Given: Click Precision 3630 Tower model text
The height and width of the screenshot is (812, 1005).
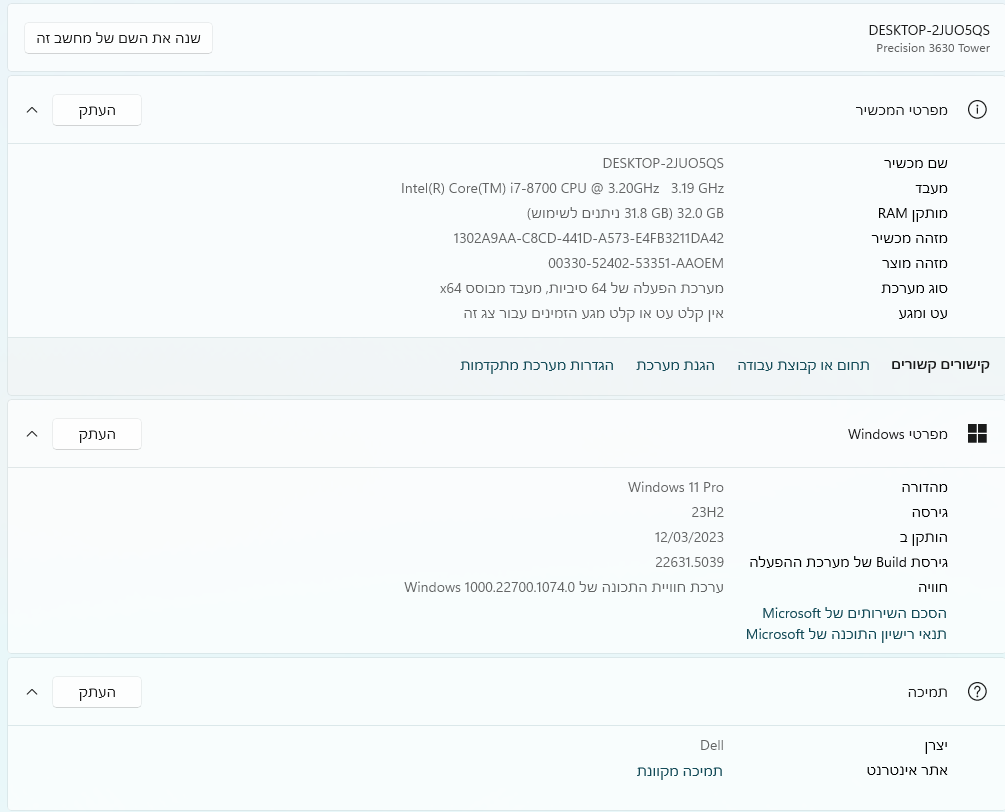Looking at the screenshot, I should click(x=933, y=48).
